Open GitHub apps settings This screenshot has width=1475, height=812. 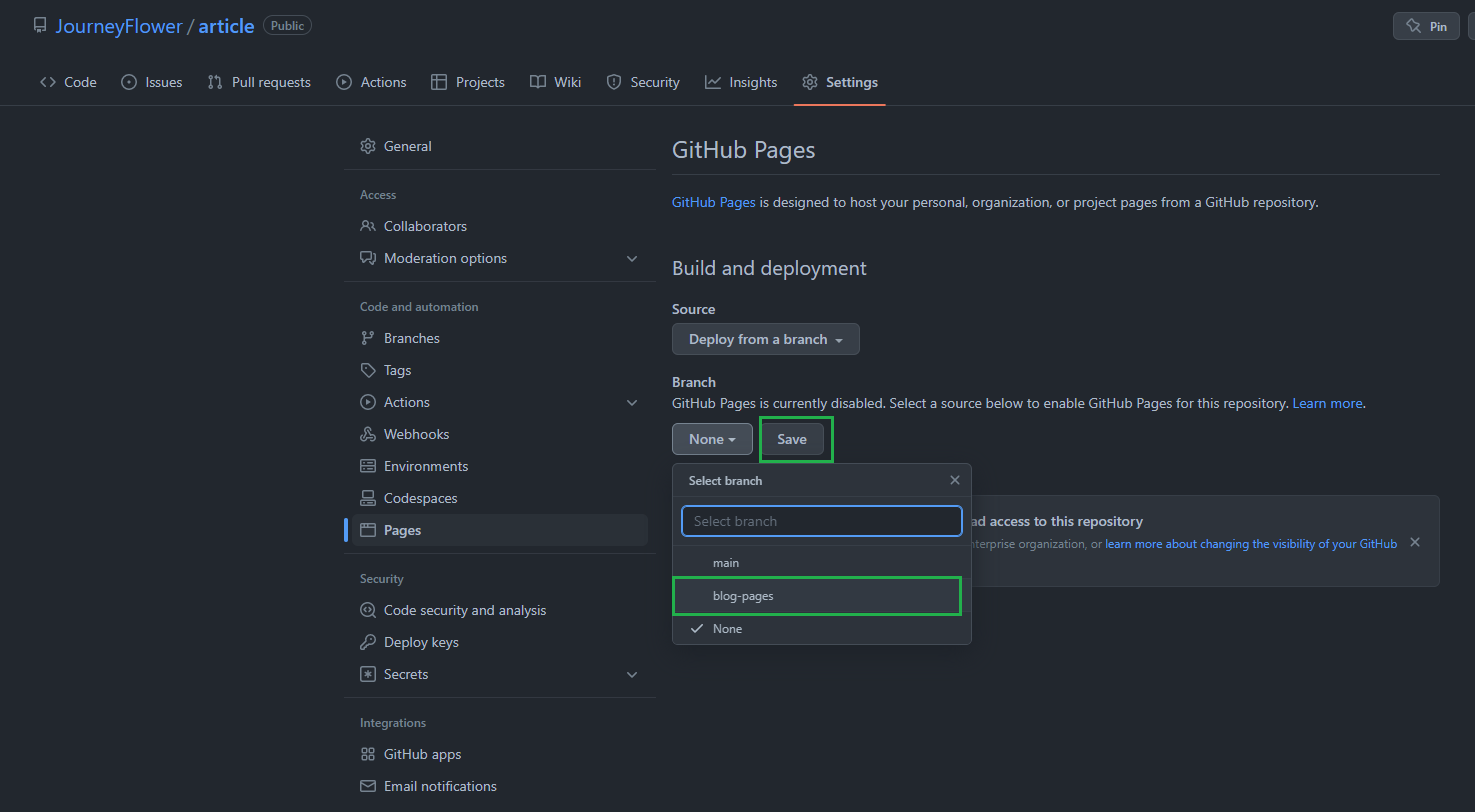(x=499, y=754)
